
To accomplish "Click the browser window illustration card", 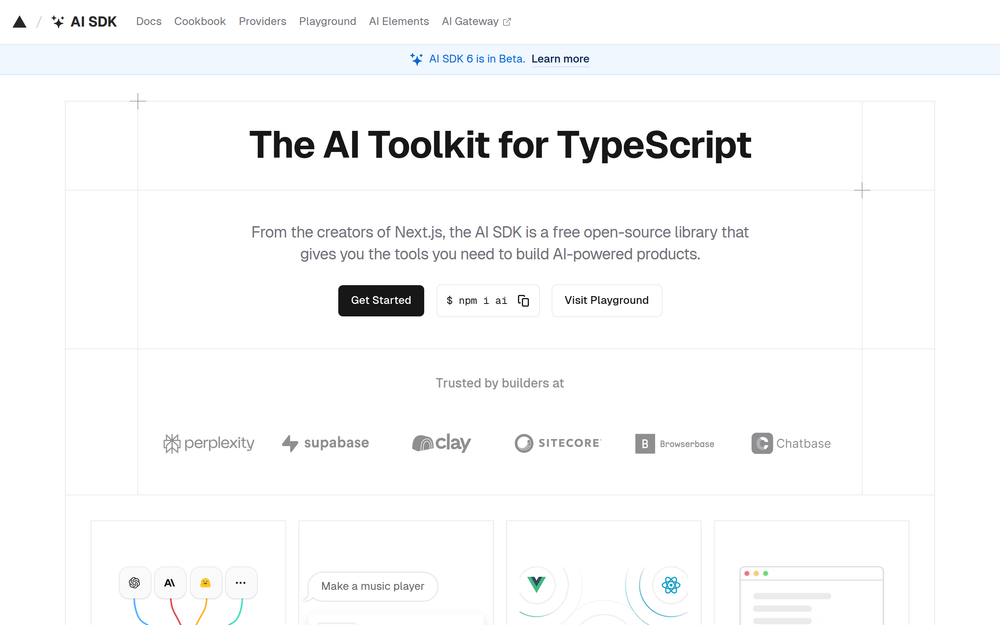I will point(811,573).
